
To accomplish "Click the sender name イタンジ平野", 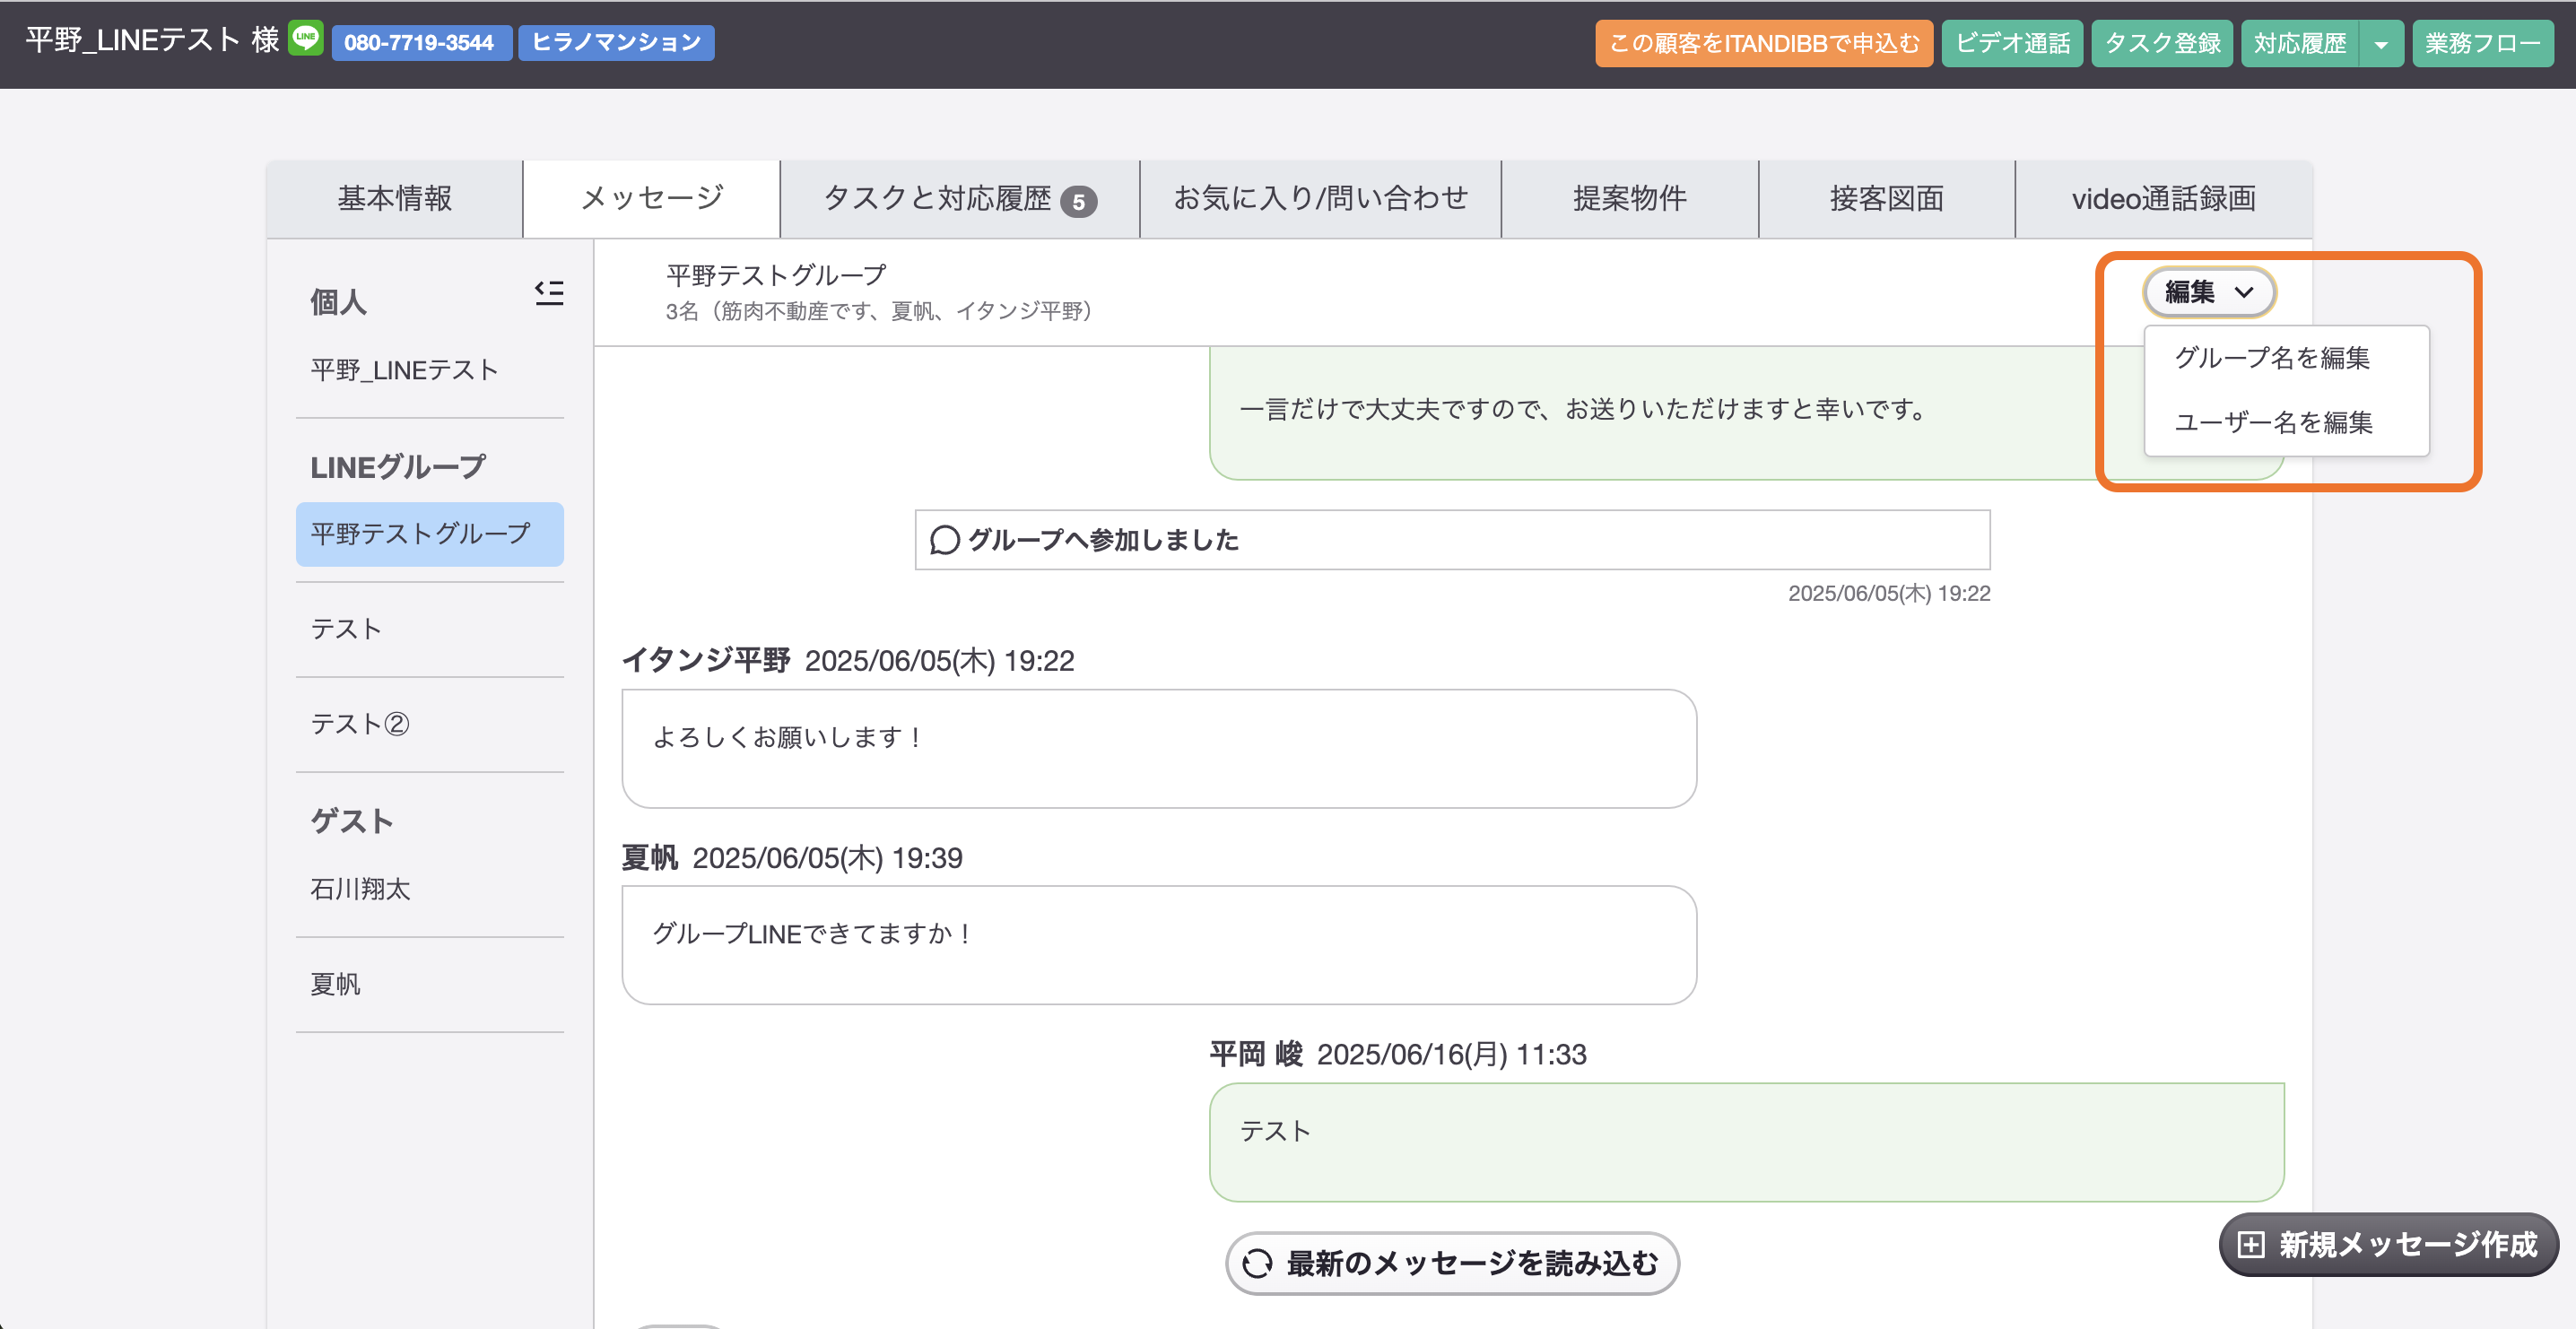I will [x=706, y=661].
